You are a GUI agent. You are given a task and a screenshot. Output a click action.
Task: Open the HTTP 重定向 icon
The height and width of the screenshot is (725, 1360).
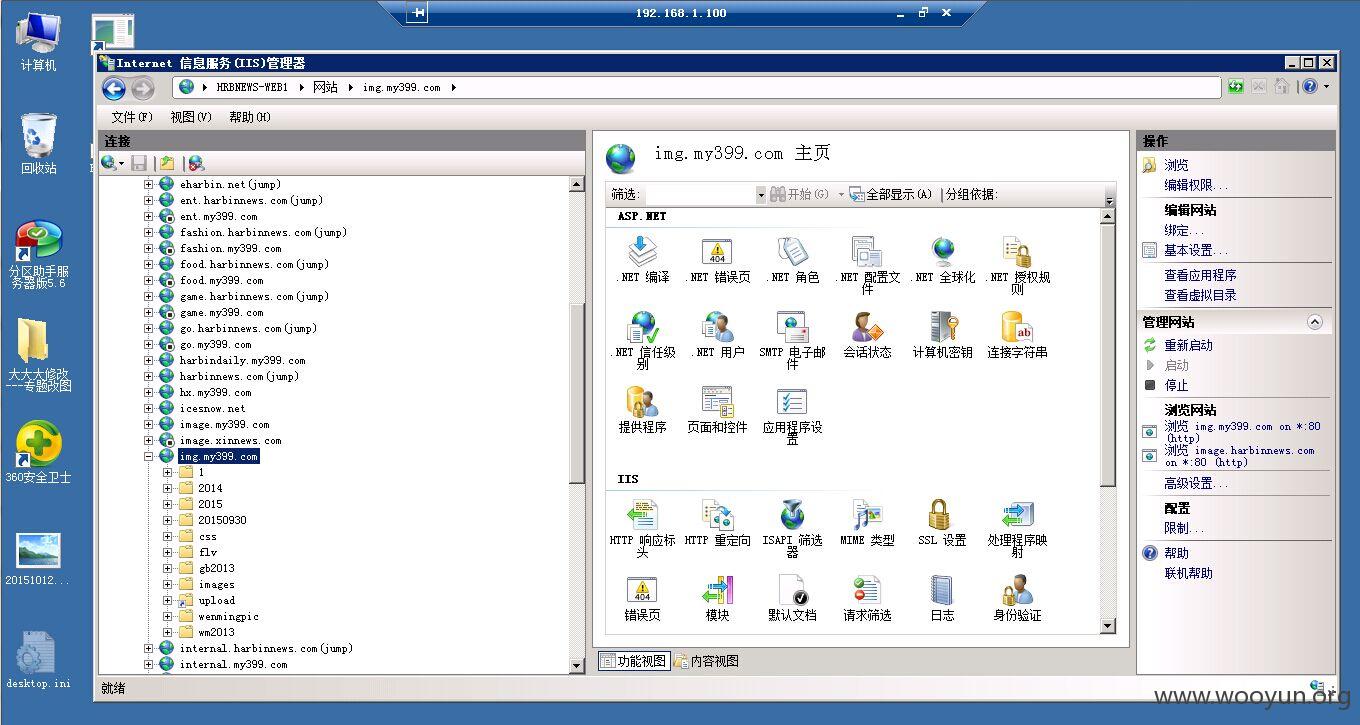point(717,523)
